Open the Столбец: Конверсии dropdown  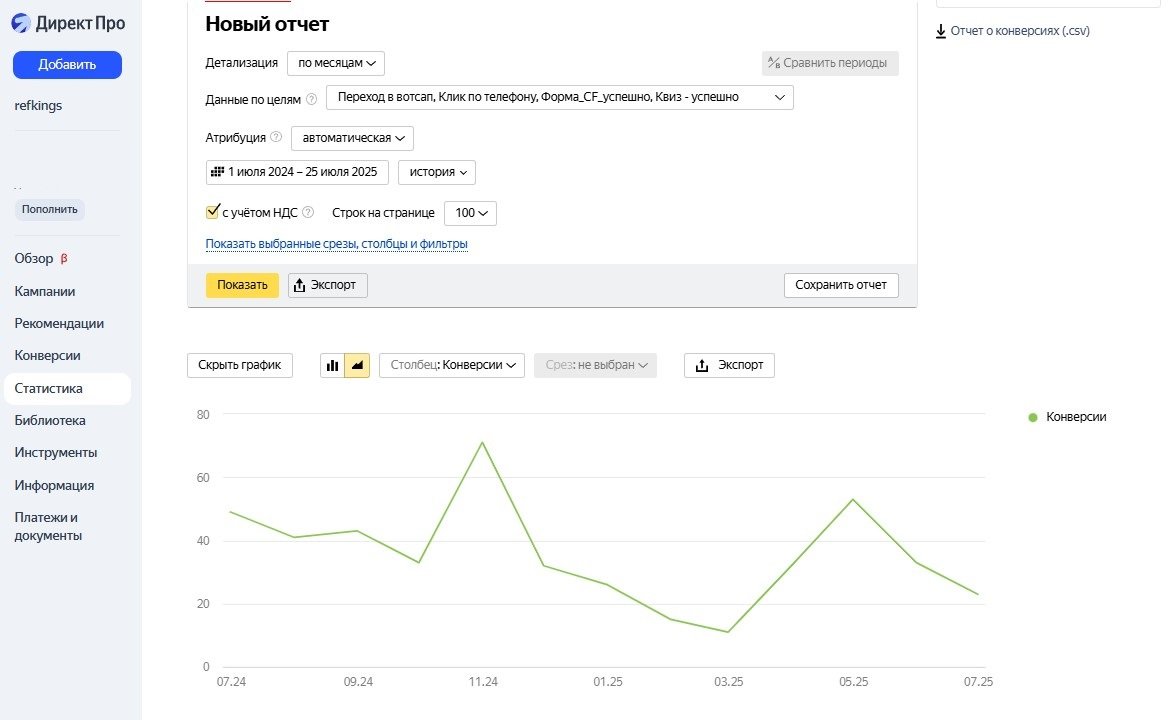coord(452,366)
